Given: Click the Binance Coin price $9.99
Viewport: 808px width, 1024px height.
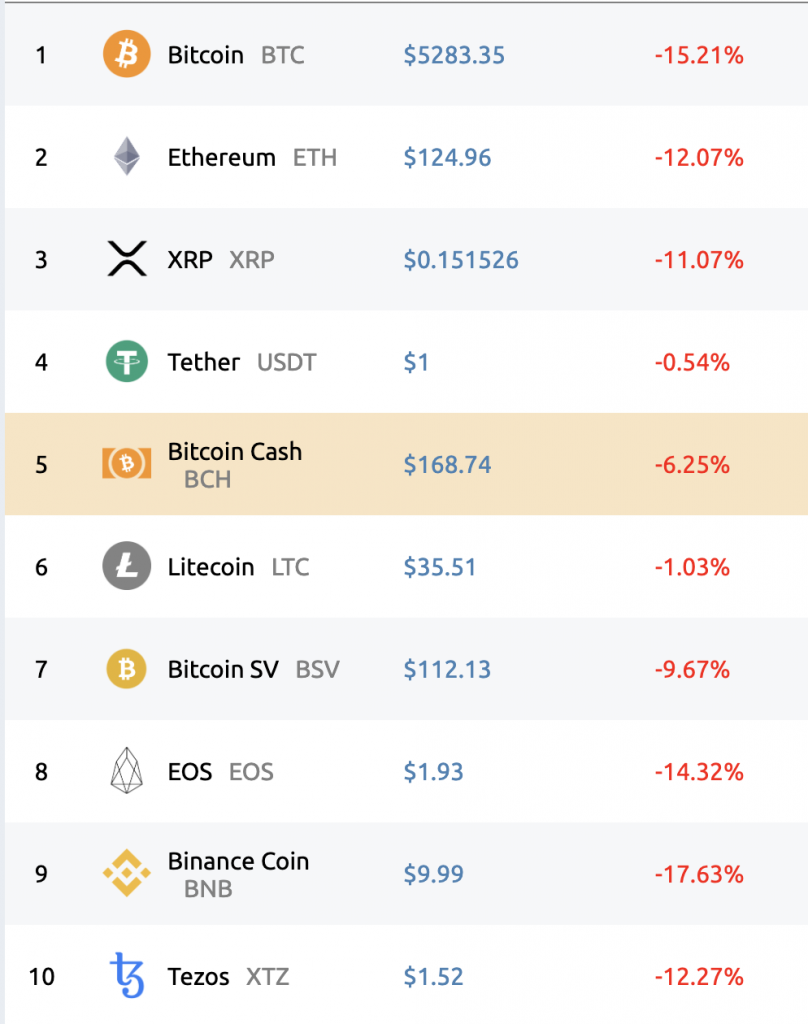Looking at the screenshot, I should pyautogui.click(x=434, y=874).
